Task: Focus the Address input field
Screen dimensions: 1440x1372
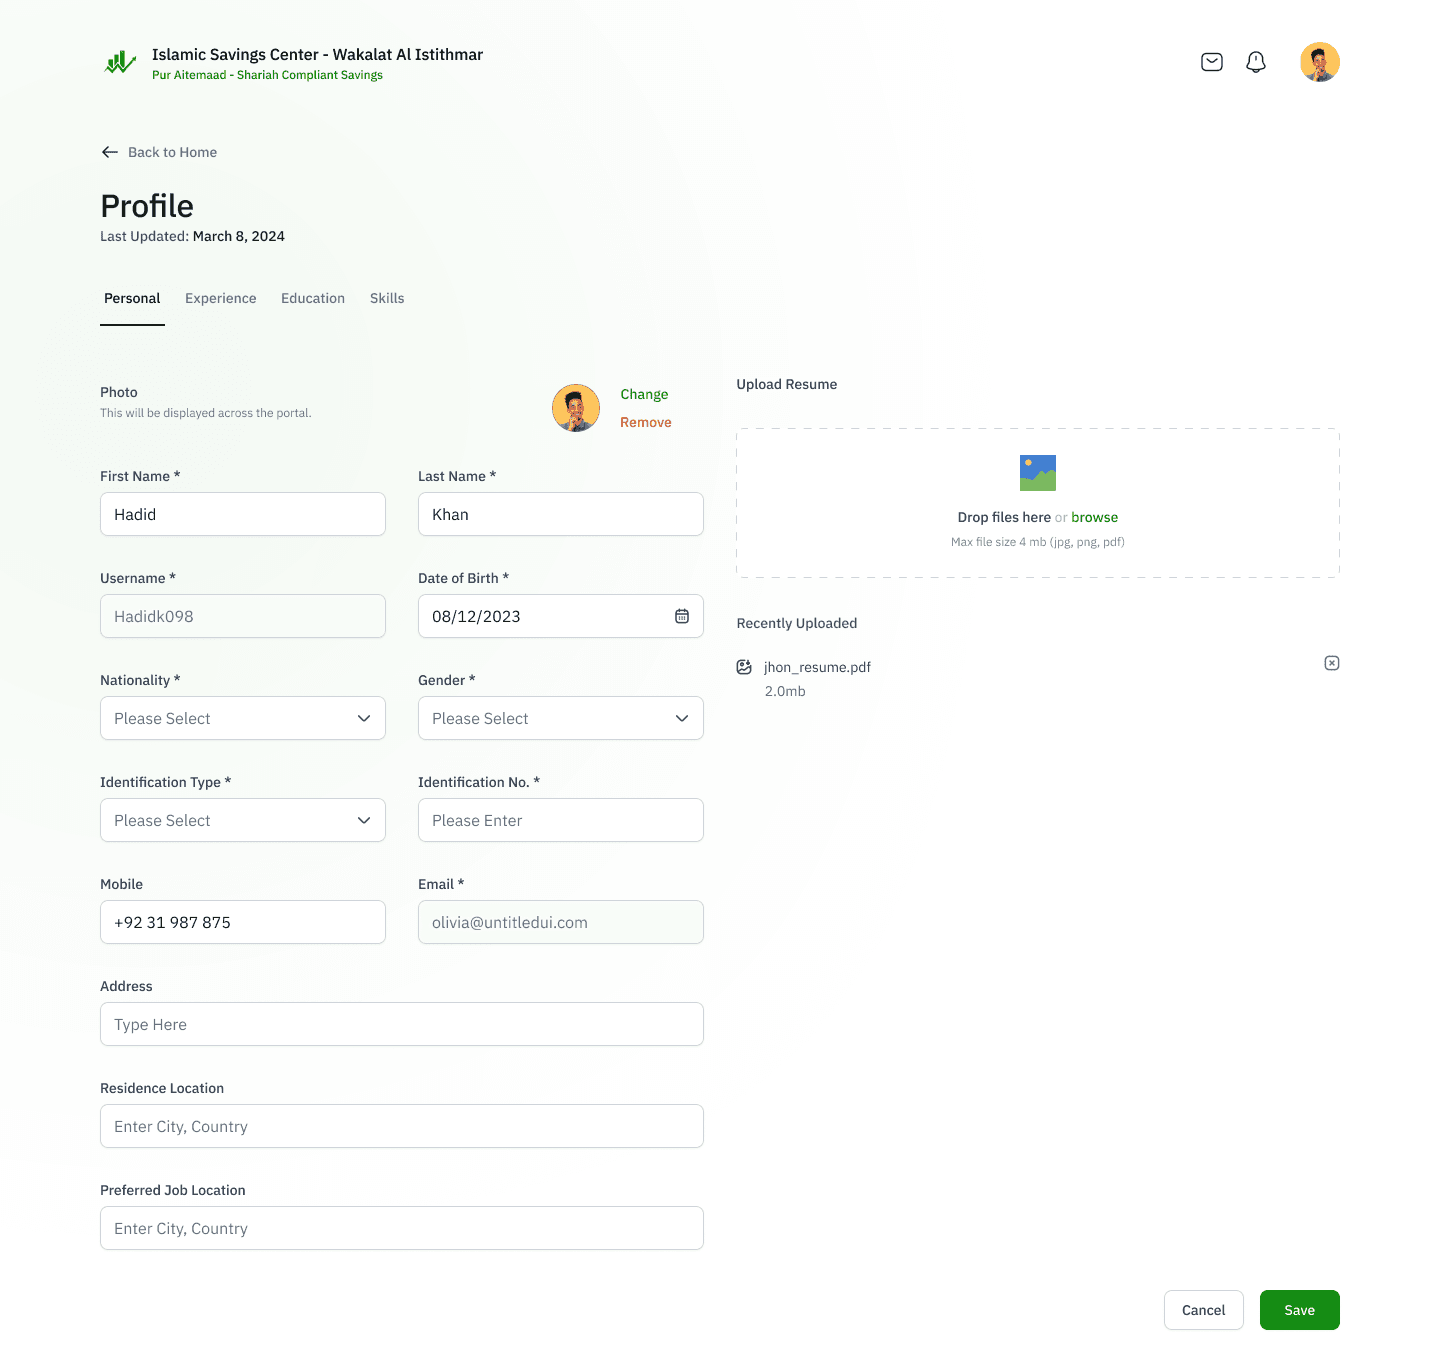Action: [x=402, y=1024]
